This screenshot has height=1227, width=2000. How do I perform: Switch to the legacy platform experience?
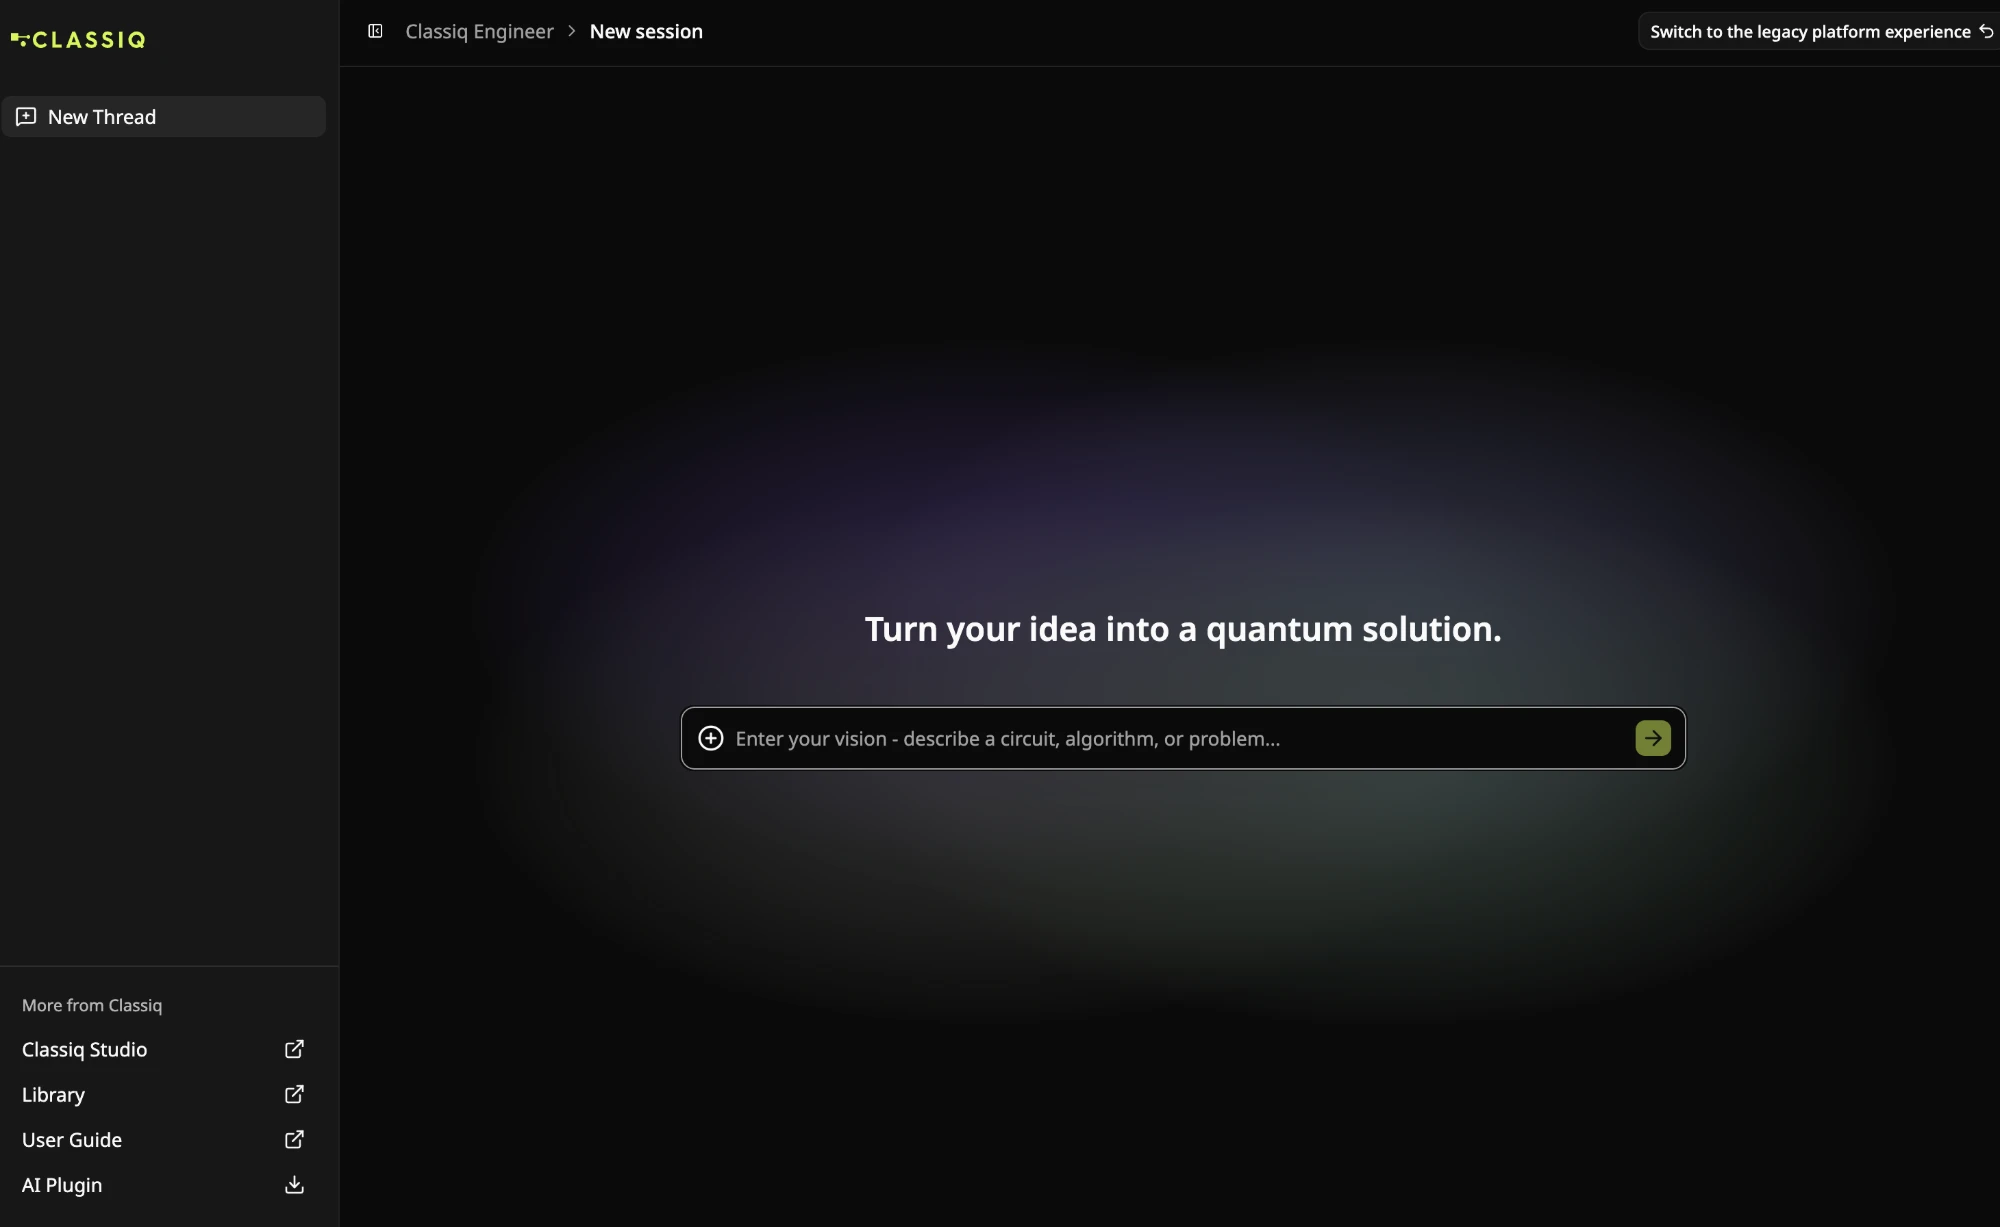click(x=1818, y=31)
